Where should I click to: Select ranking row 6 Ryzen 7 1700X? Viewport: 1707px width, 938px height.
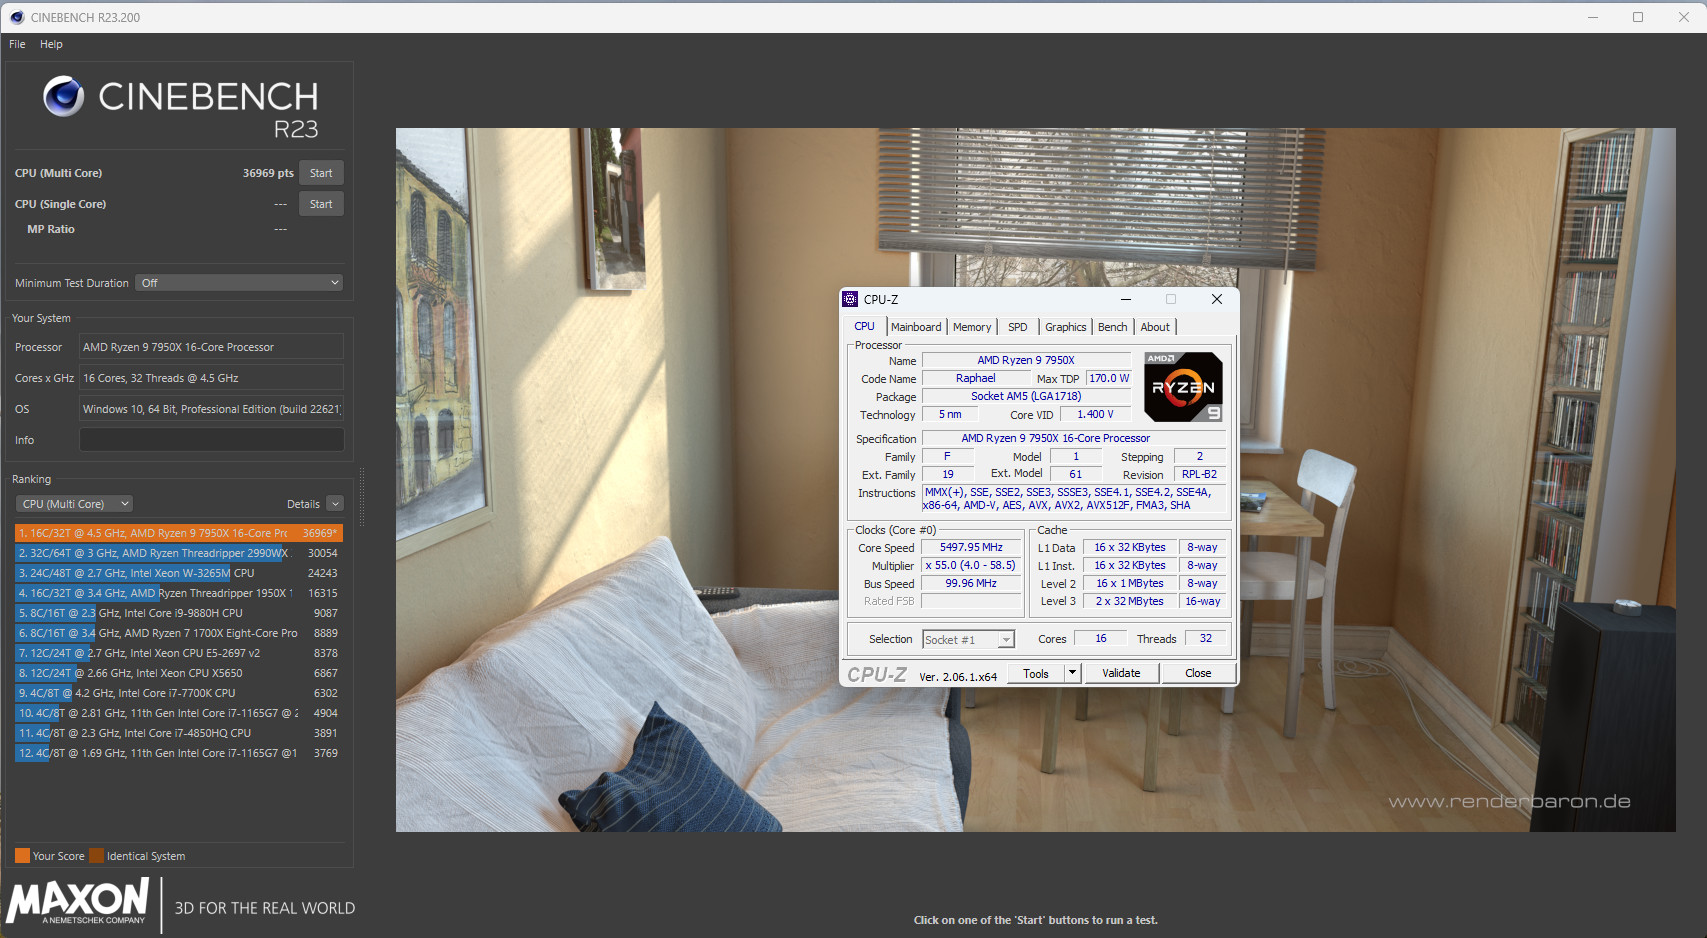(x=178, y=633)
